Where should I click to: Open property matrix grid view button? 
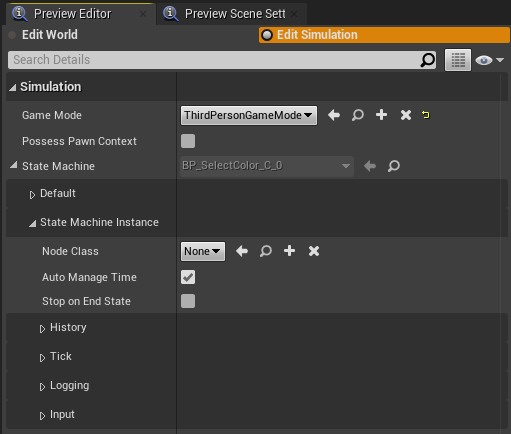(x=458, y=60)
